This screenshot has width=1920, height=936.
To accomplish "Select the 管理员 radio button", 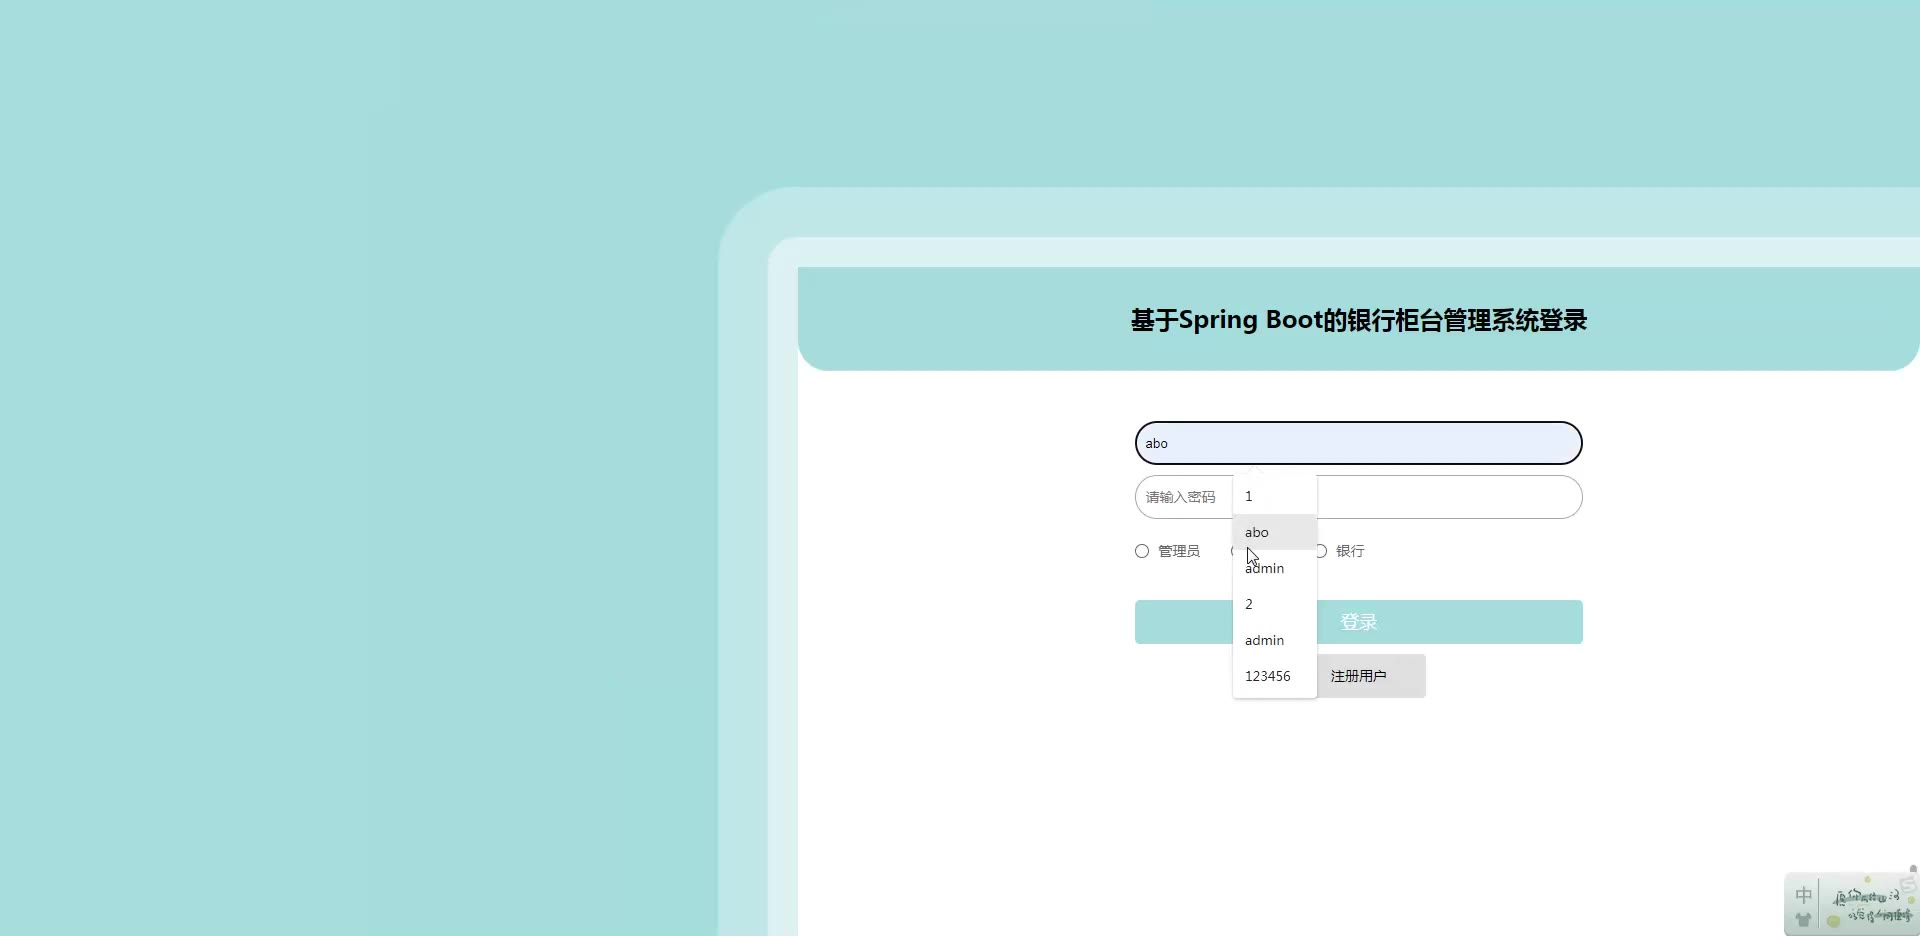I will click(1142, 551).
